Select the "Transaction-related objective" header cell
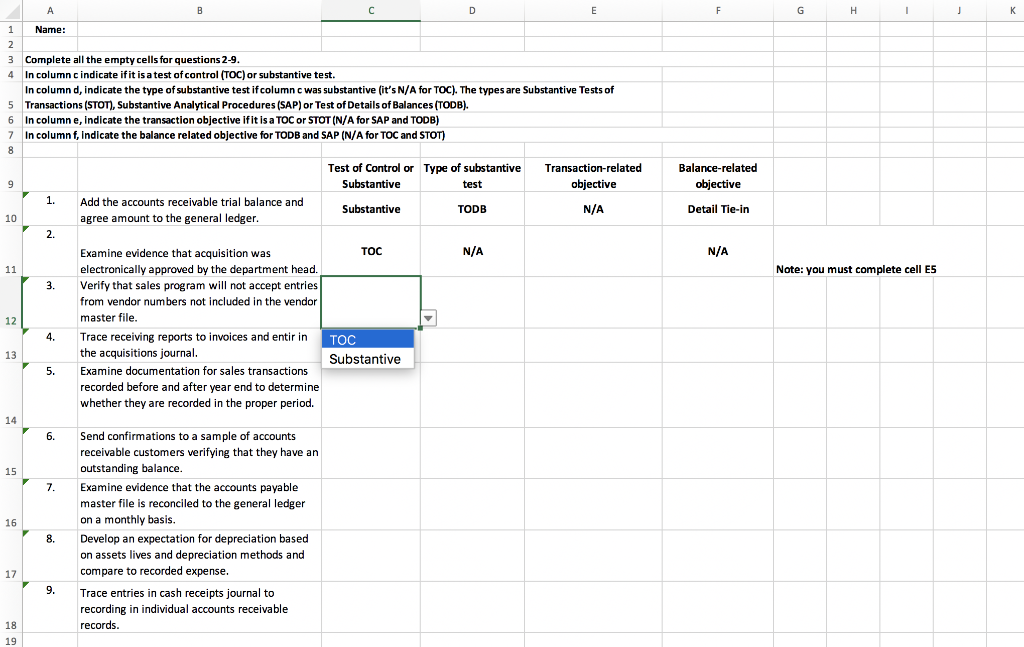Screen dimensions: 1024x647 (594, 176)
